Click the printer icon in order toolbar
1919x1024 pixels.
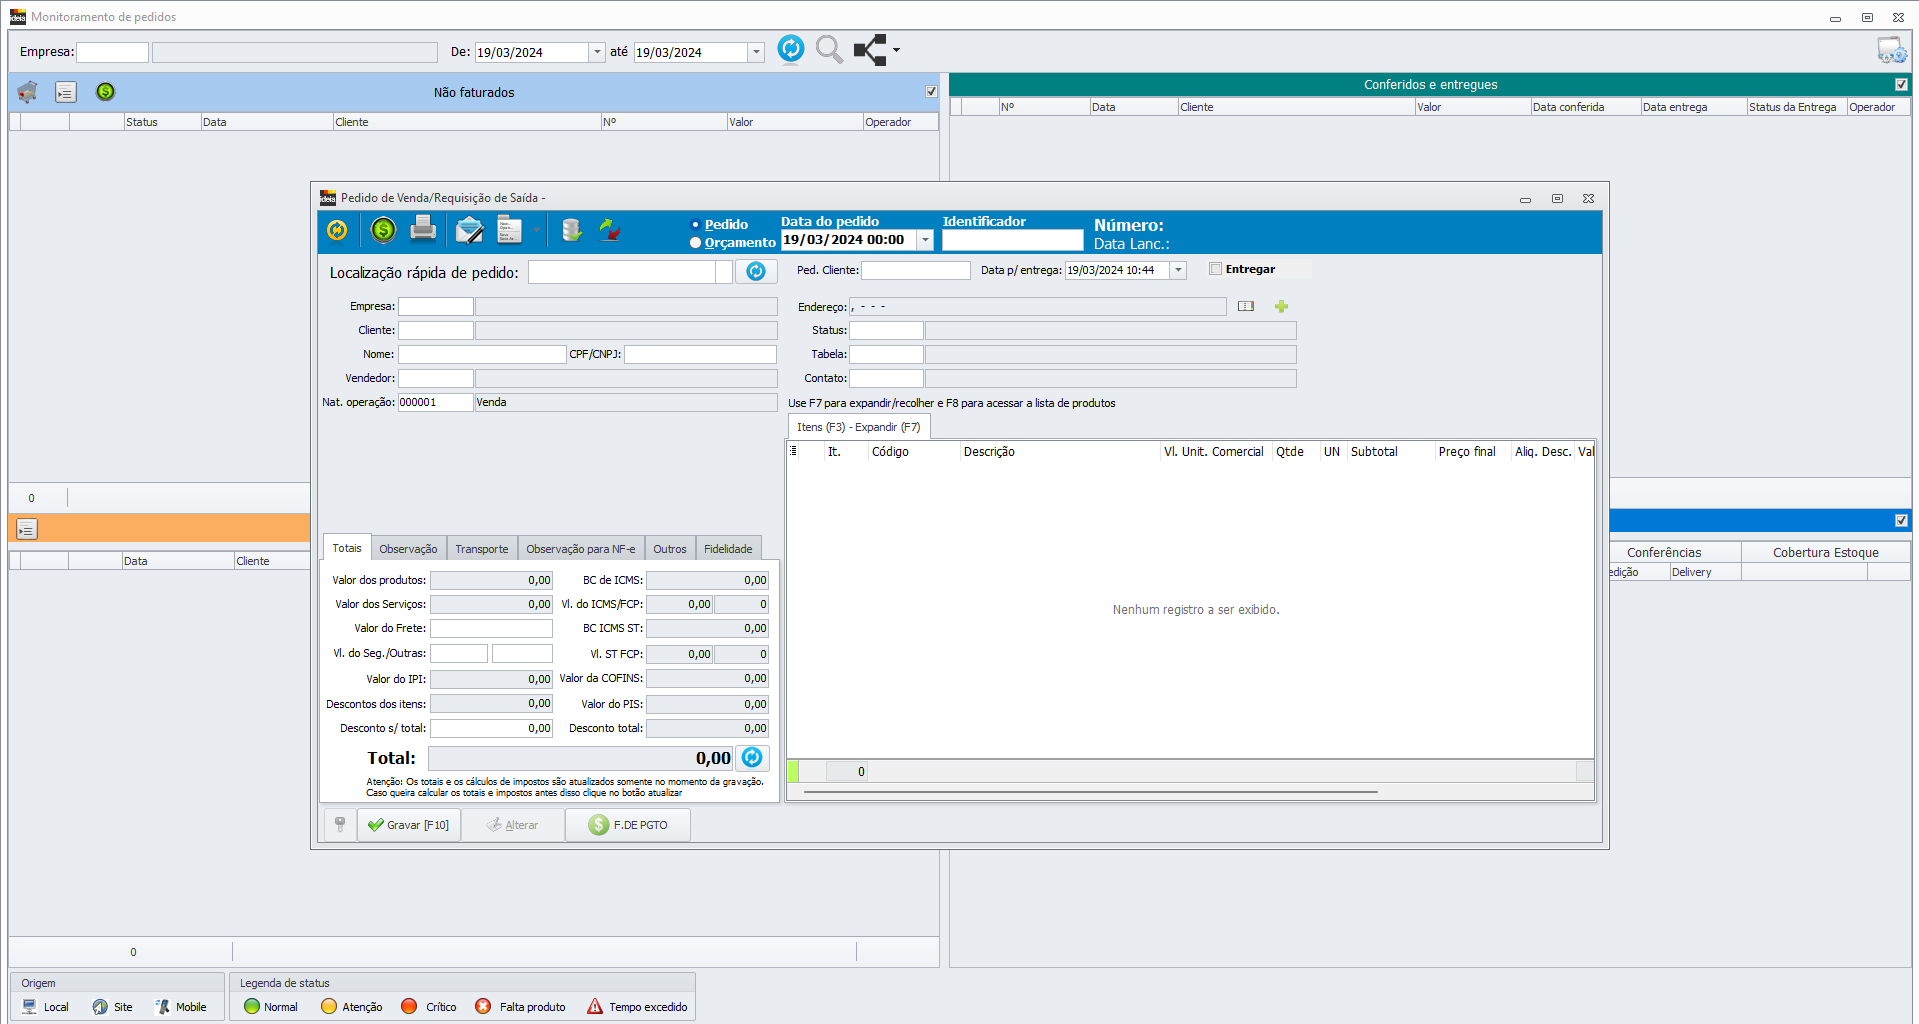pos(423,230)
